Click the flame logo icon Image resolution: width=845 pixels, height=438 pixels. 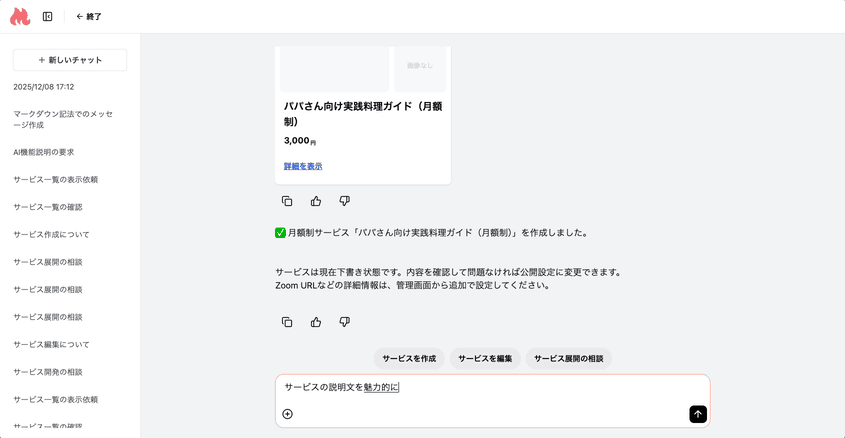point(20,17)
